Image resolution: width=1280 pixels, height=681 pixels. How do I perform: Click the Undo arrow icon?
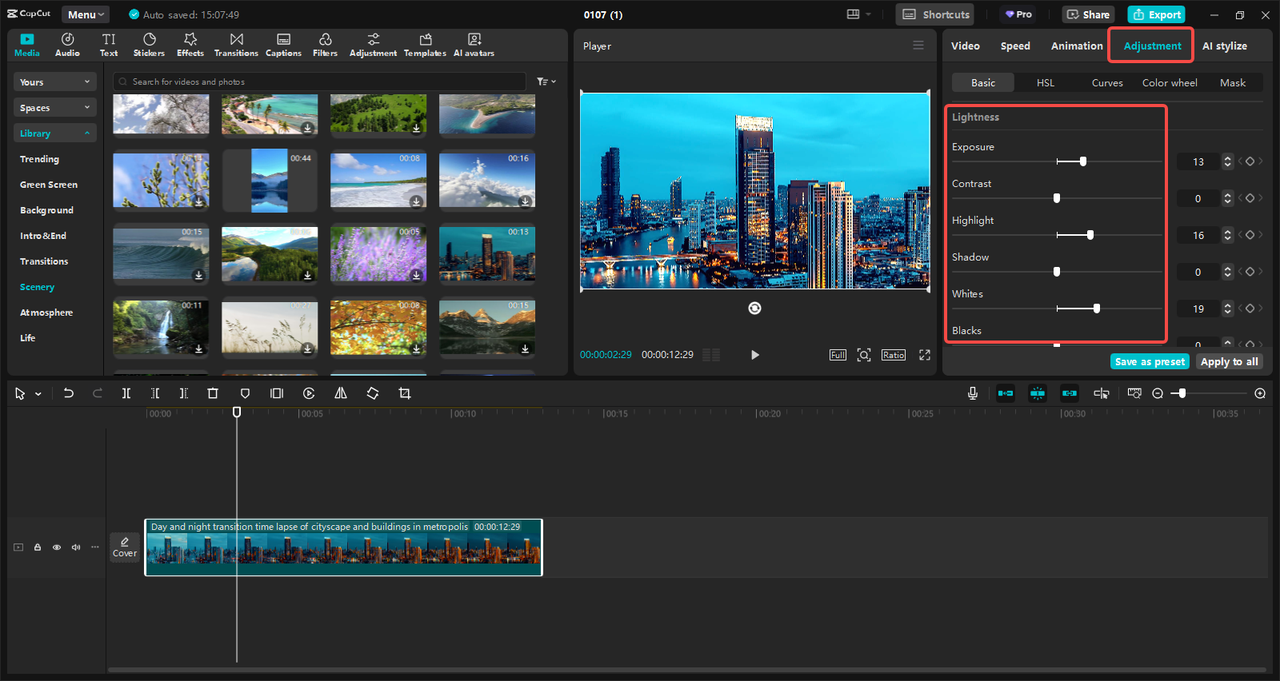click(x=68, y=394)
